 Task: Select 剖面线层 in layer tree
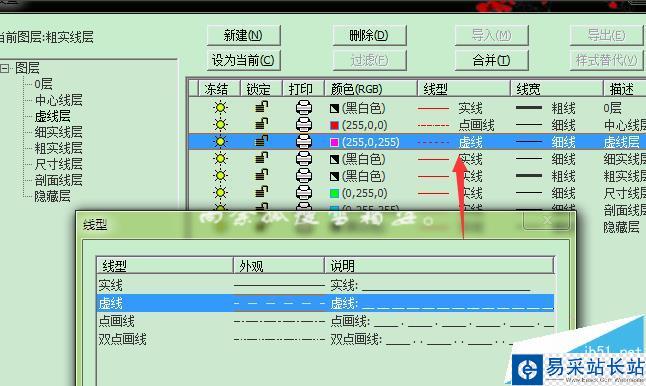pyautogui.click(x=59, y=180)
